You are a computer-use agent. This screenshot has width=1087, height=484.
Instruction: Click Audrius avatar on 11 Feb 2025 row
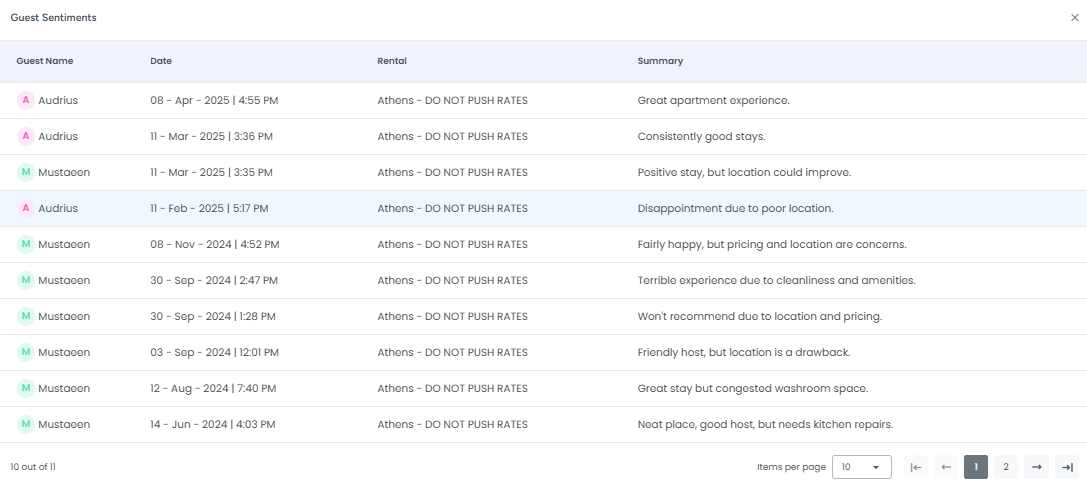tap(26, 208)
